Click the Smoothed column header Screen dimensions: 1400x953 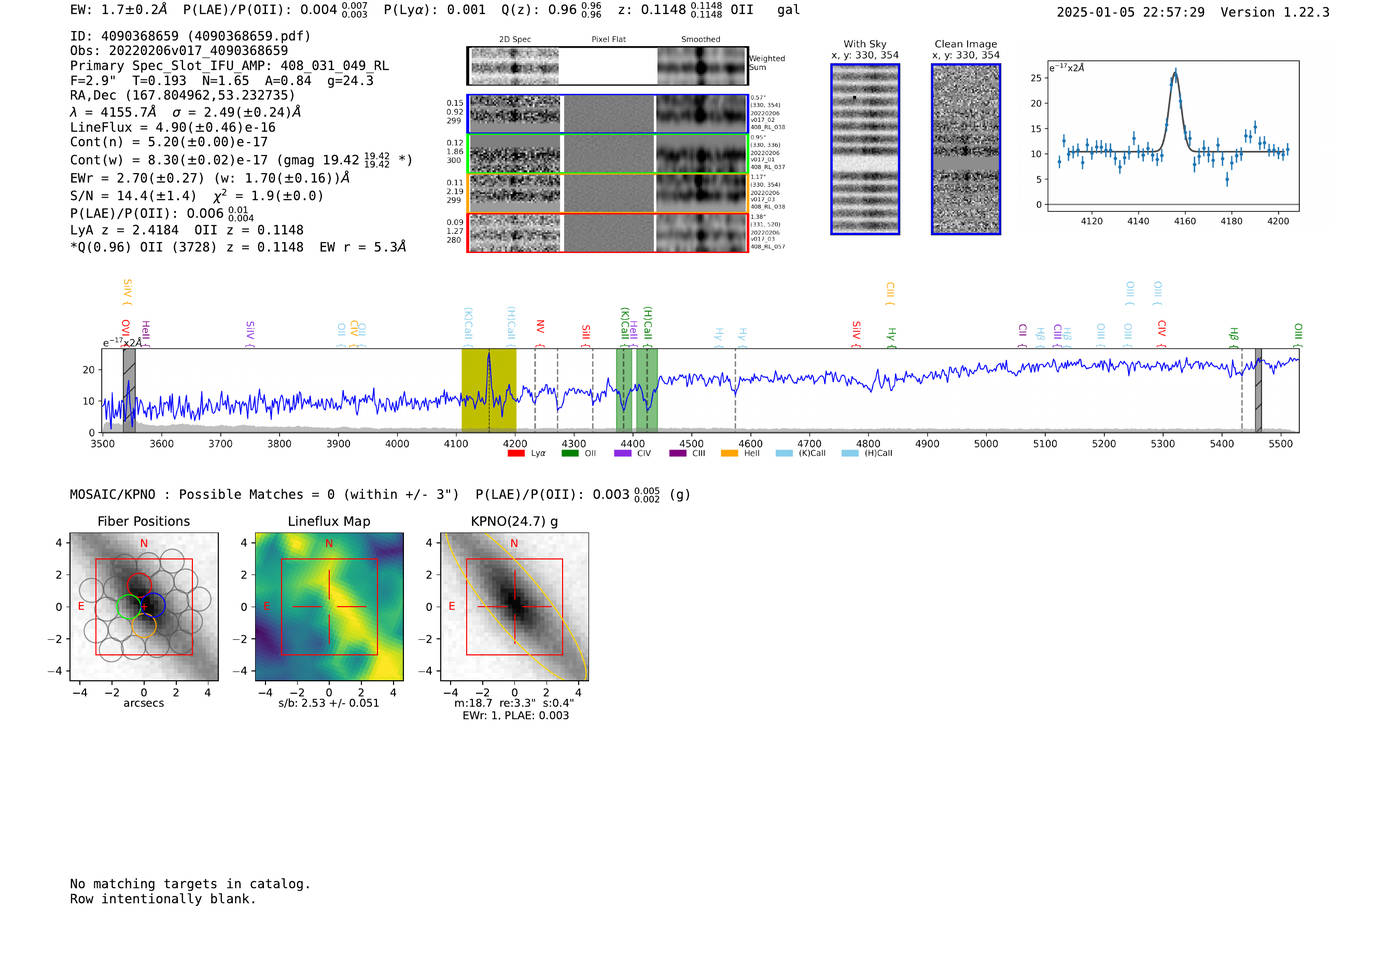coord(701,40)
